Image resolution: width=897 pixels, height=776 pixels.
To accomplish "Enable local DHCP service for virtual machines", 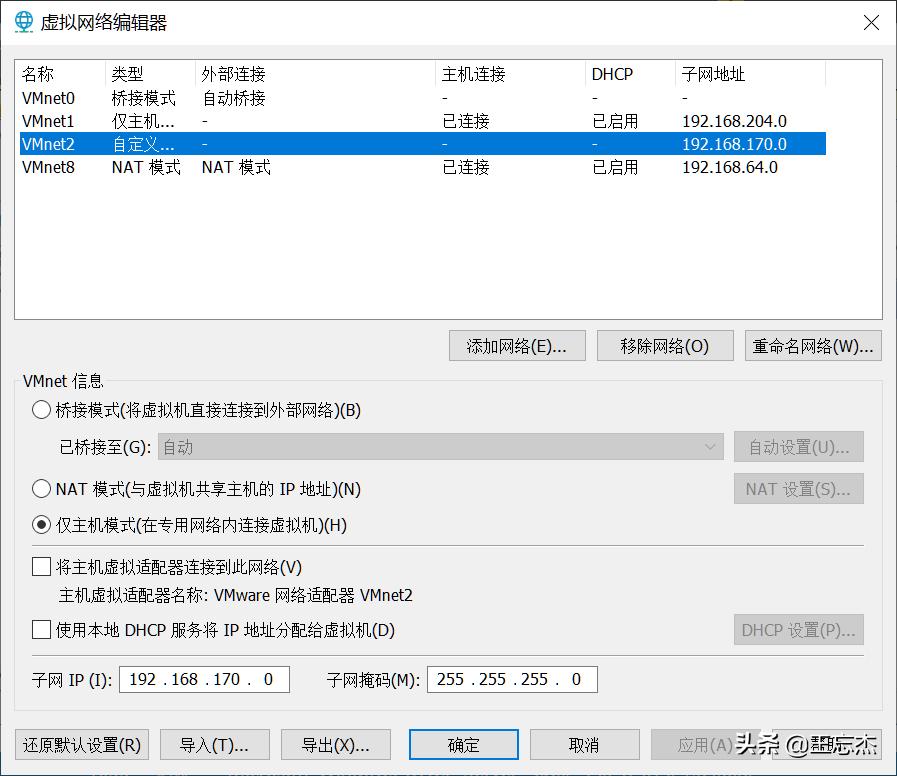I will click(41, 630).
